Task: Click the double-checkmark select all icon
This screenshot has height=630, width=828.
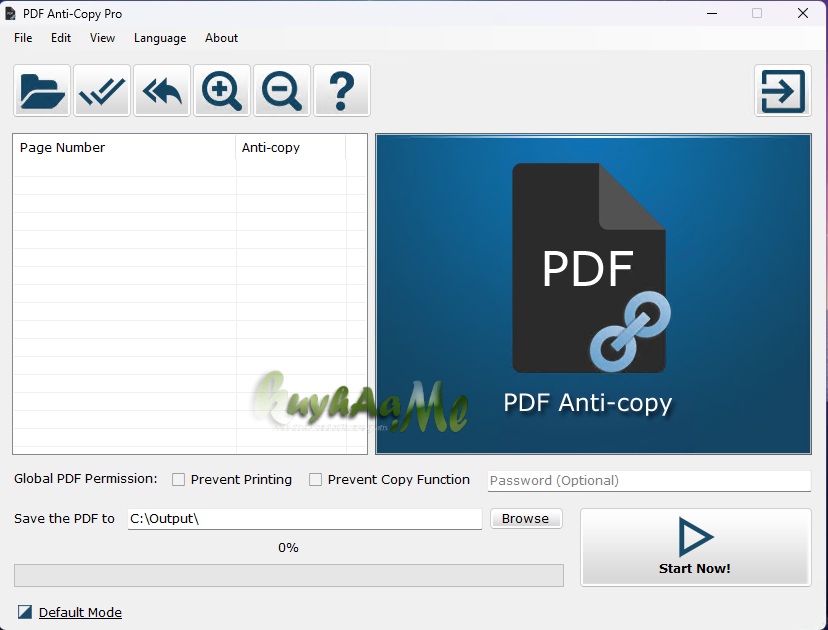Action: [x=102, y=91]
